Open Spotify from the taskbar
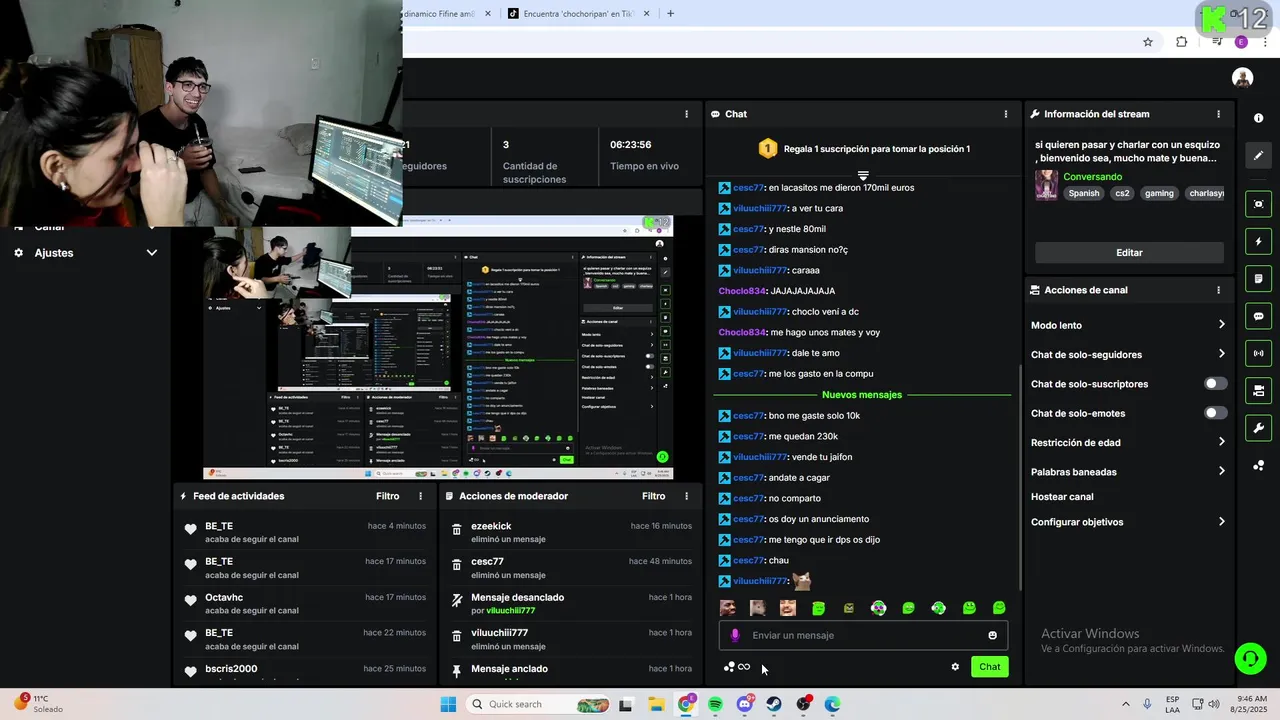Viewport: 1280px width, 720px height. pos(715,704)
